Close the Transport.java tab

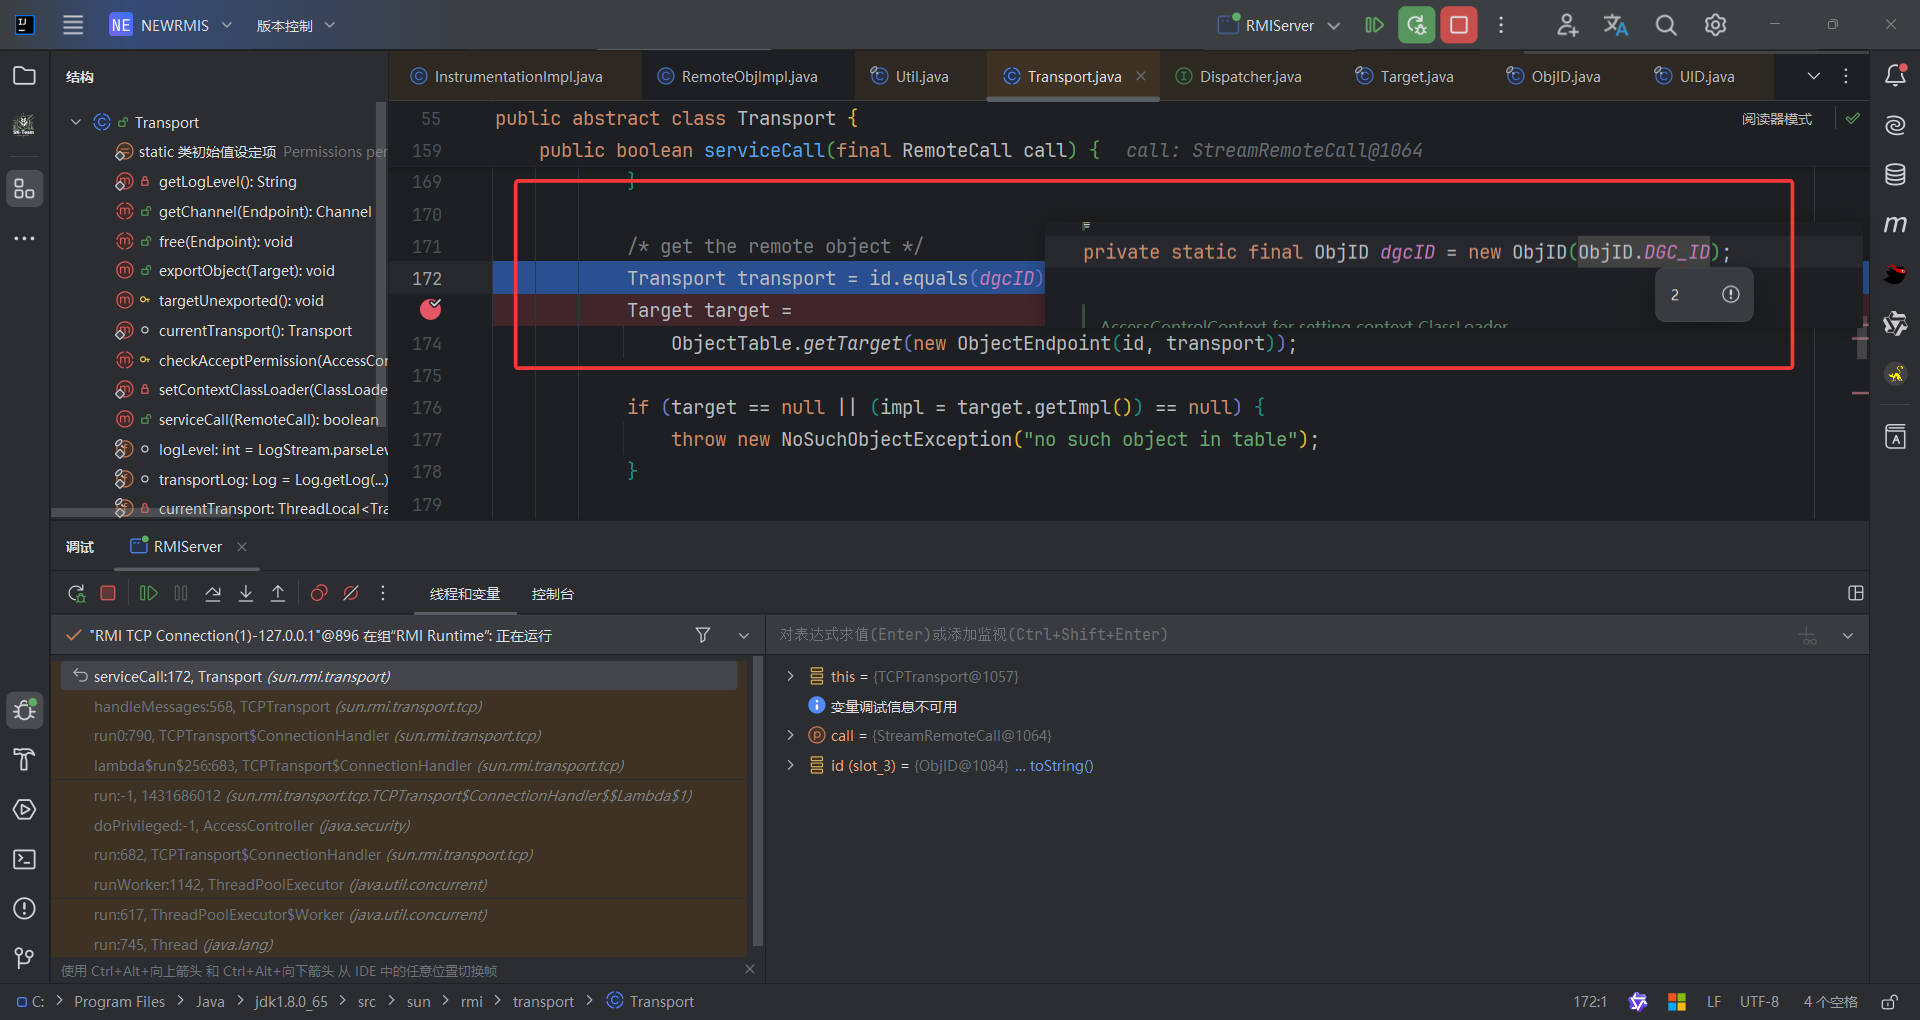1141,76
